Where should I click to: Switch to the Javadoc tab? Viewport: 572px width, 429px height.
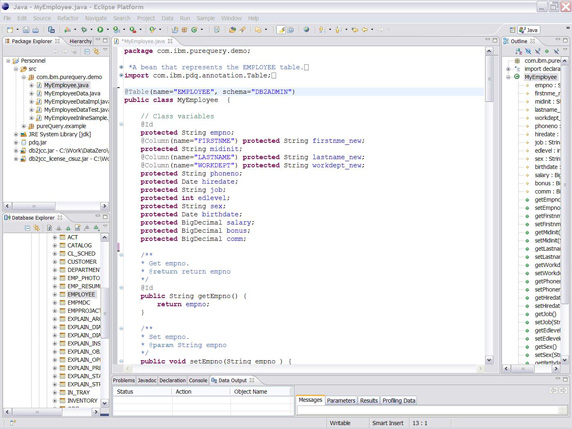147,380
